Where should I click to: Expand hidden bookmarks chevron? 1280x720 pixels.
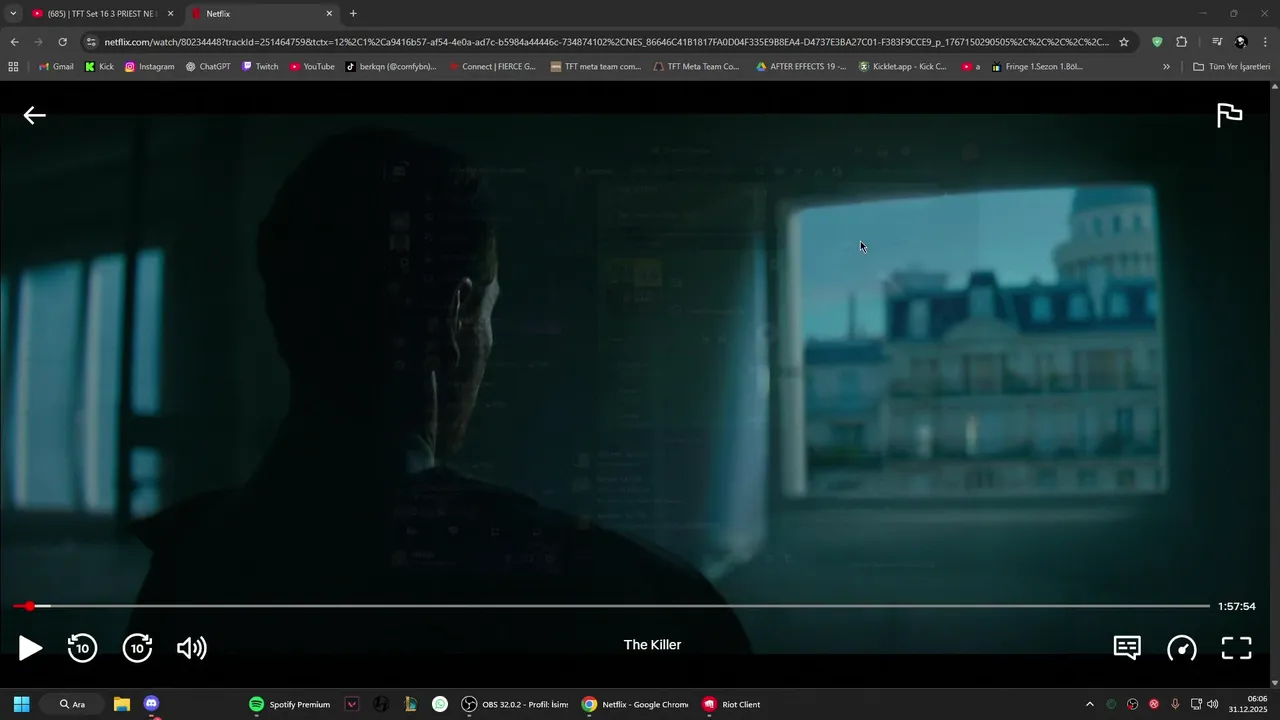[1166, 67]
